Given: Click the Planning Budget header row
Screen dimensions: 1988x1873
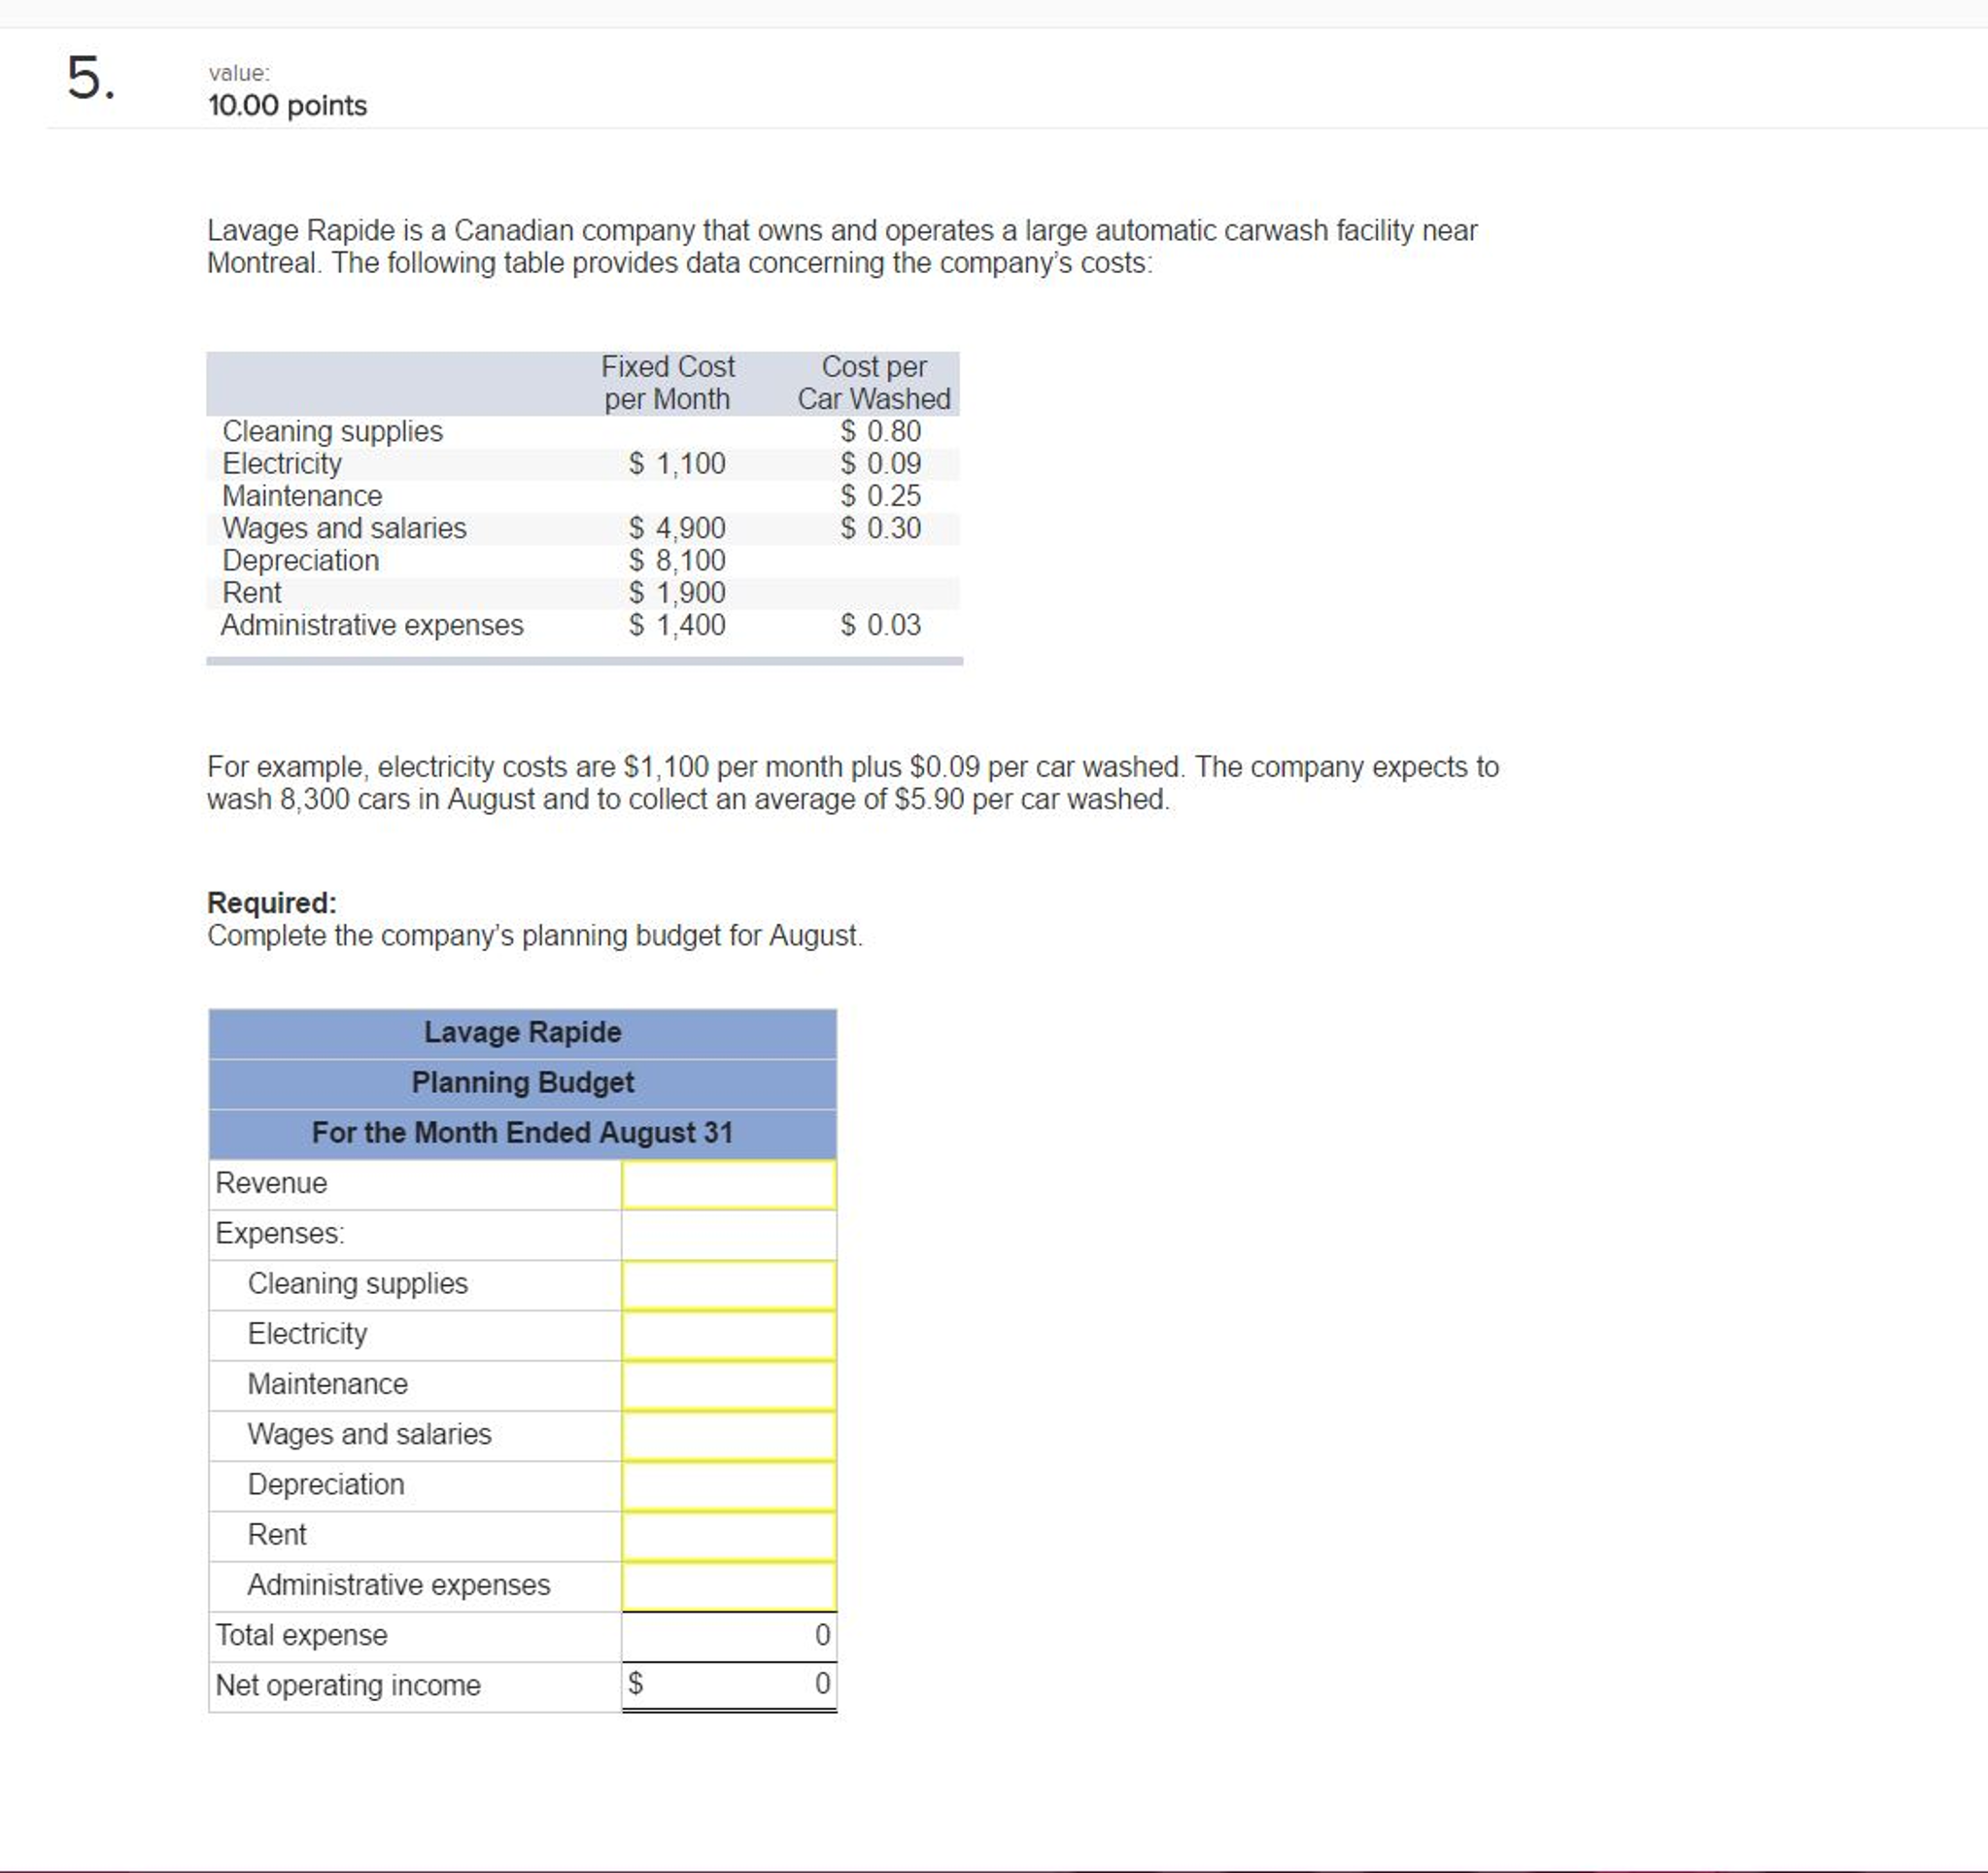Looking at the screenshot, I should click(x=522, y=1083).
